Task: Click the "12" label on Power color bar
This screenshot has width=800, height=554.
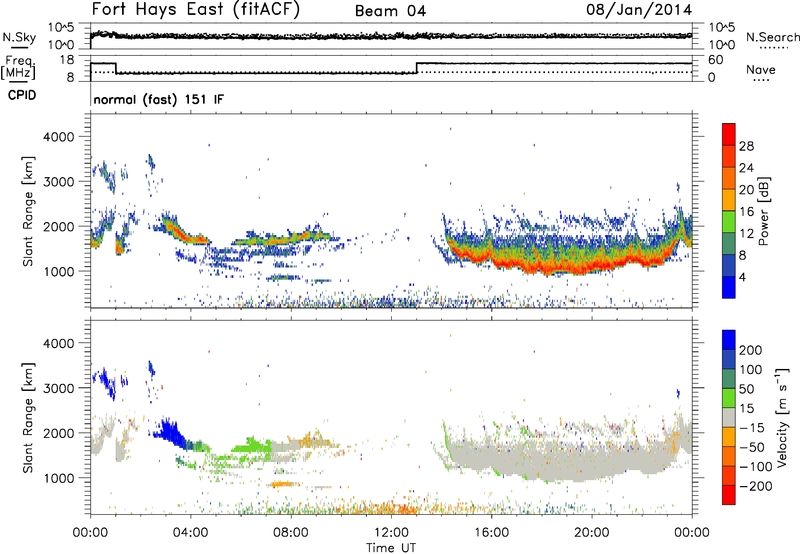Action: (746, 234)
